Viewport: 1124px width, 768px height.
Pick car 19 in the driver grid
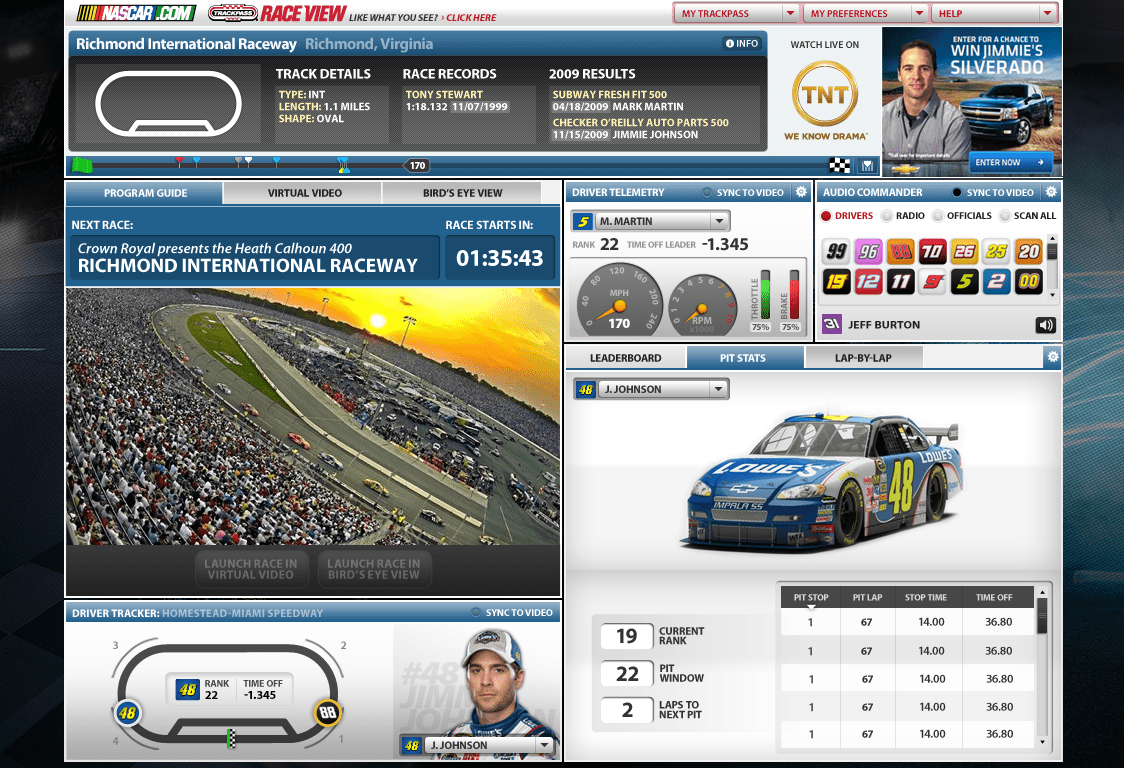click(836, 282)
